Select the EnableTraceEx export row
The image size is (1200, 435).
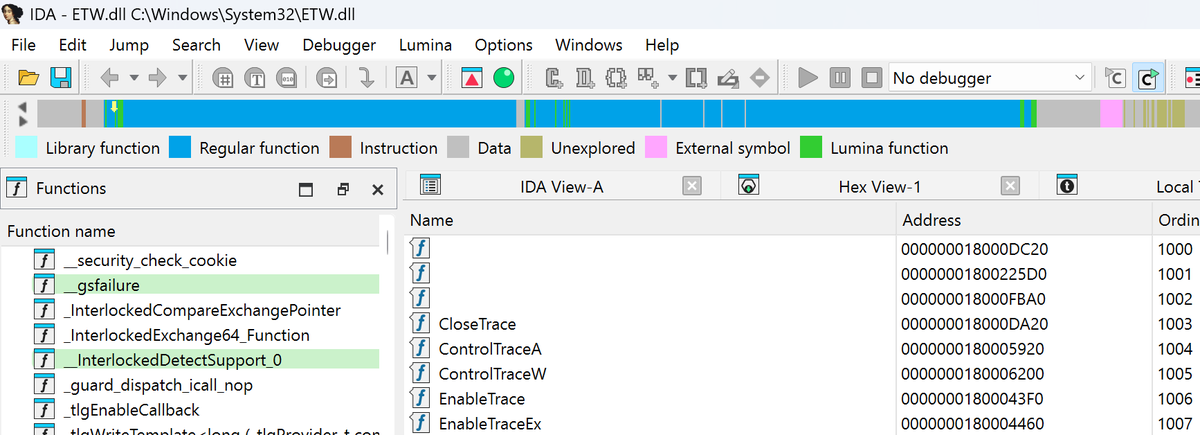[x=802, y=424]
